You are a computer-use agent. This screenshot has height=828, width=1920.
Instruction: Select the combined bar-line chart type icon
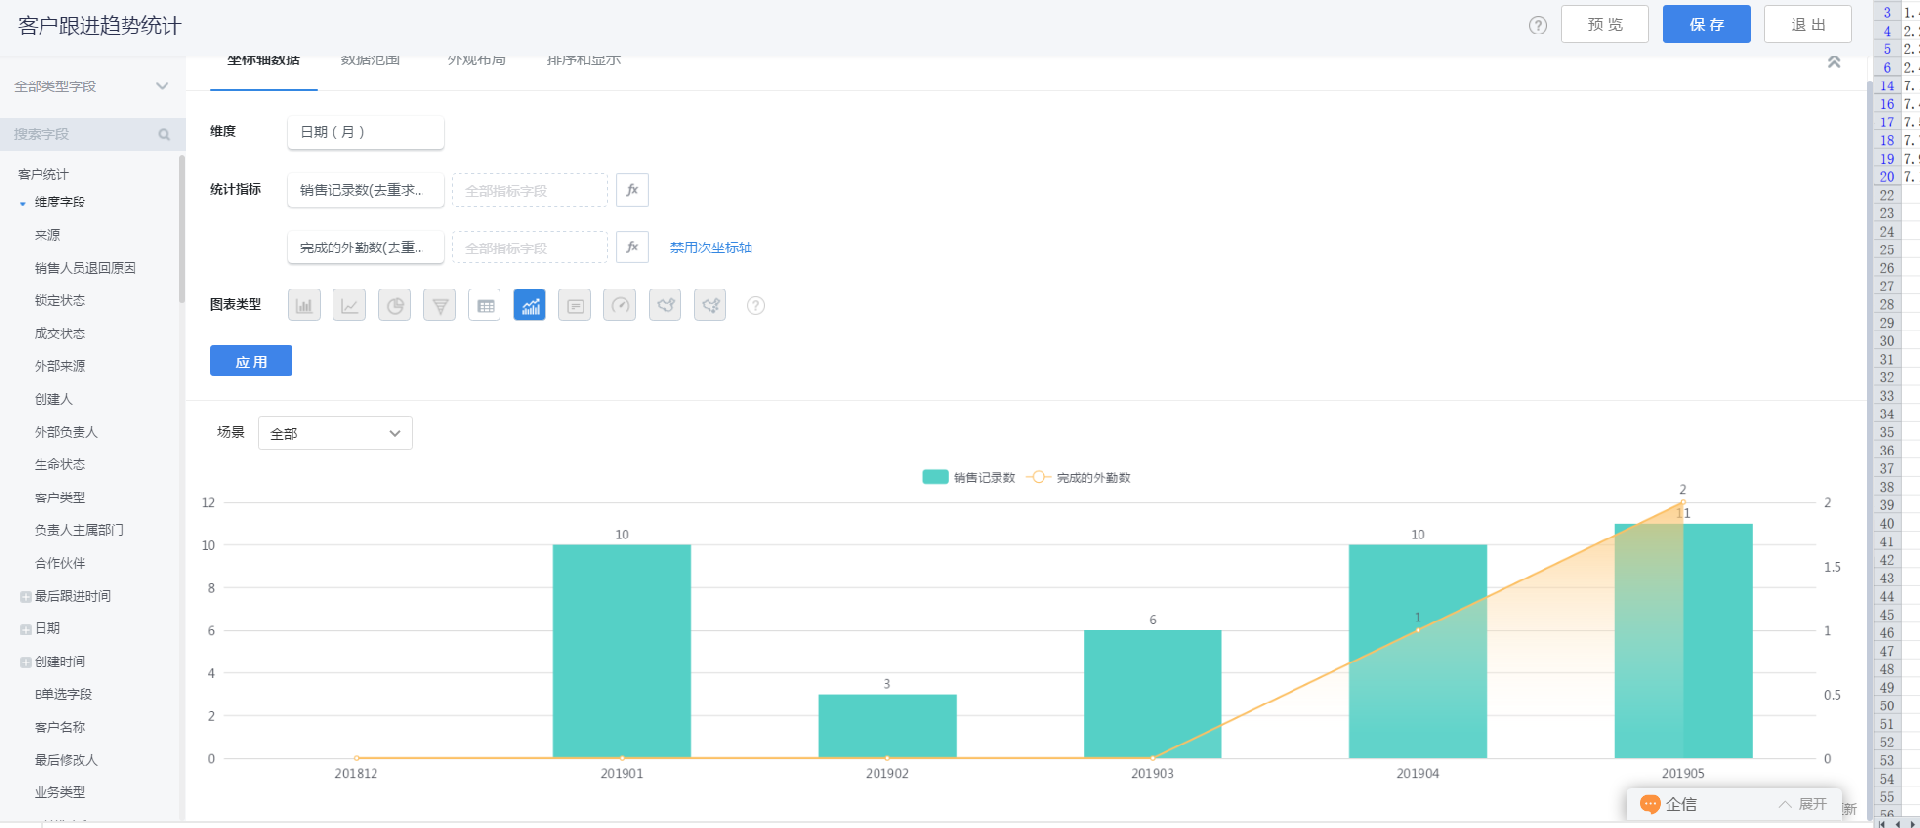coord(530,305)
